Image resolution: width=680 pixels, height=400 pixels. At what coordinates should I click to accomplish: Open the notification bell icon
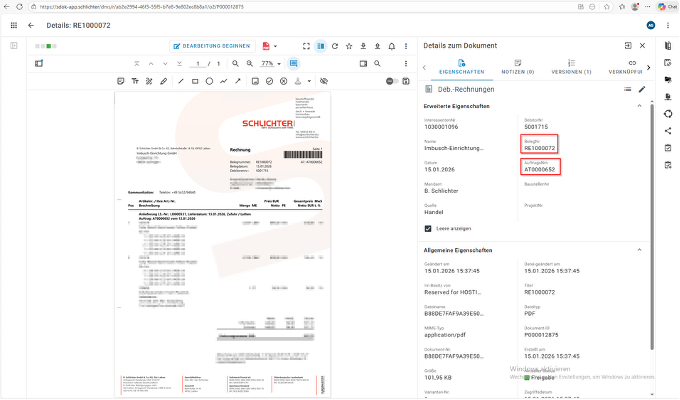[392, 46]
